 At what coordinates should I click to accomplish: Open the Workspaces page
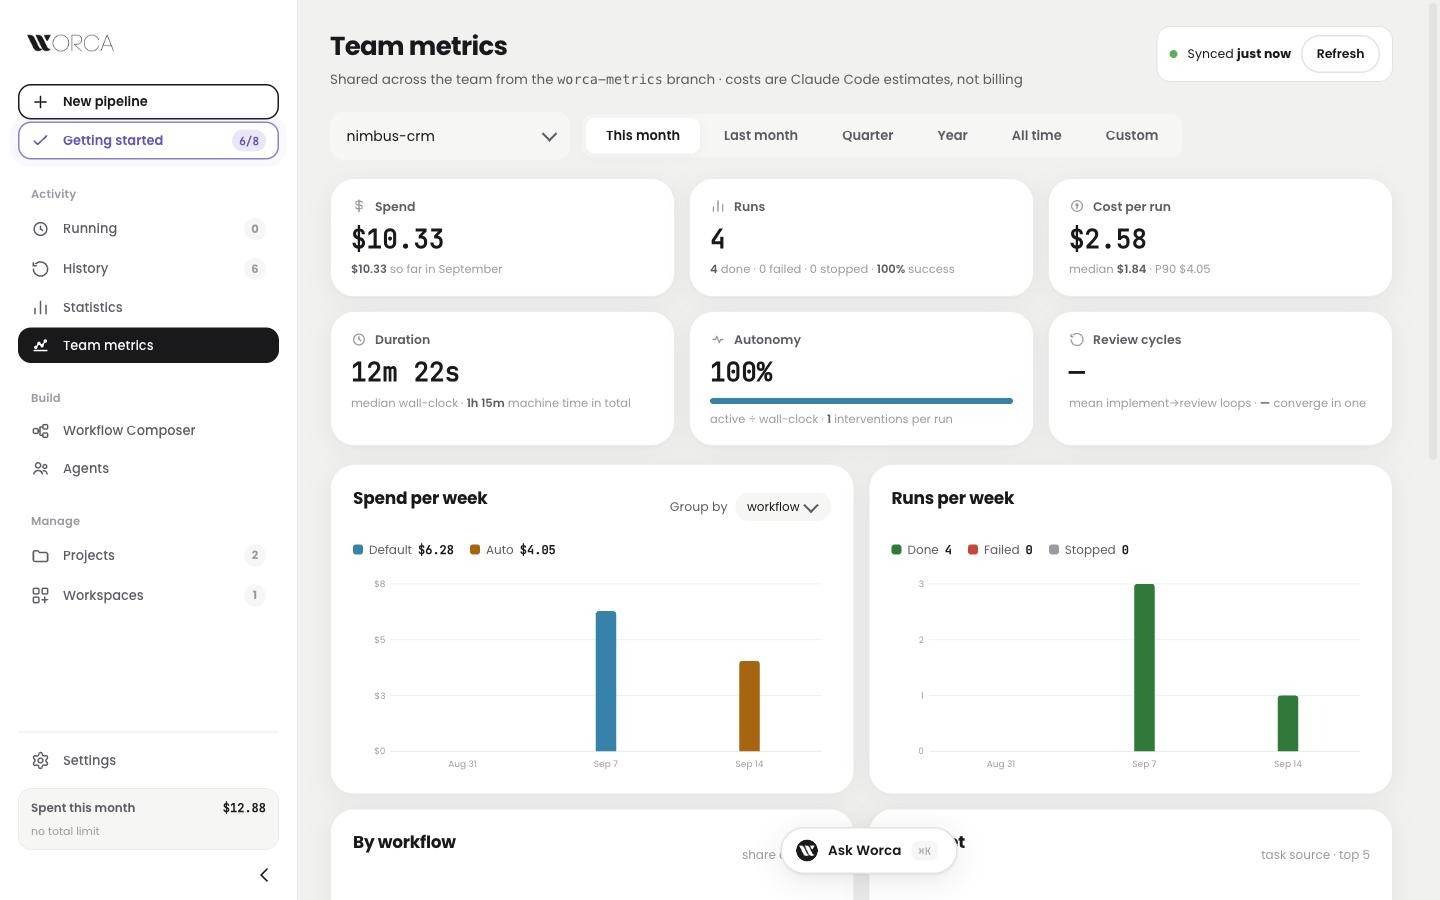(148, 596)
